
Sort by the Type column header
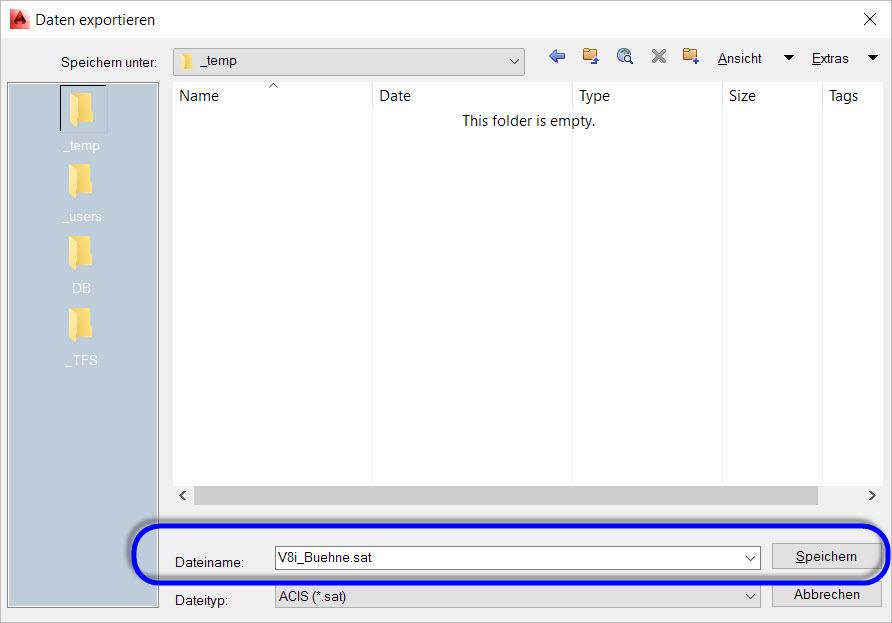point(647,96)
